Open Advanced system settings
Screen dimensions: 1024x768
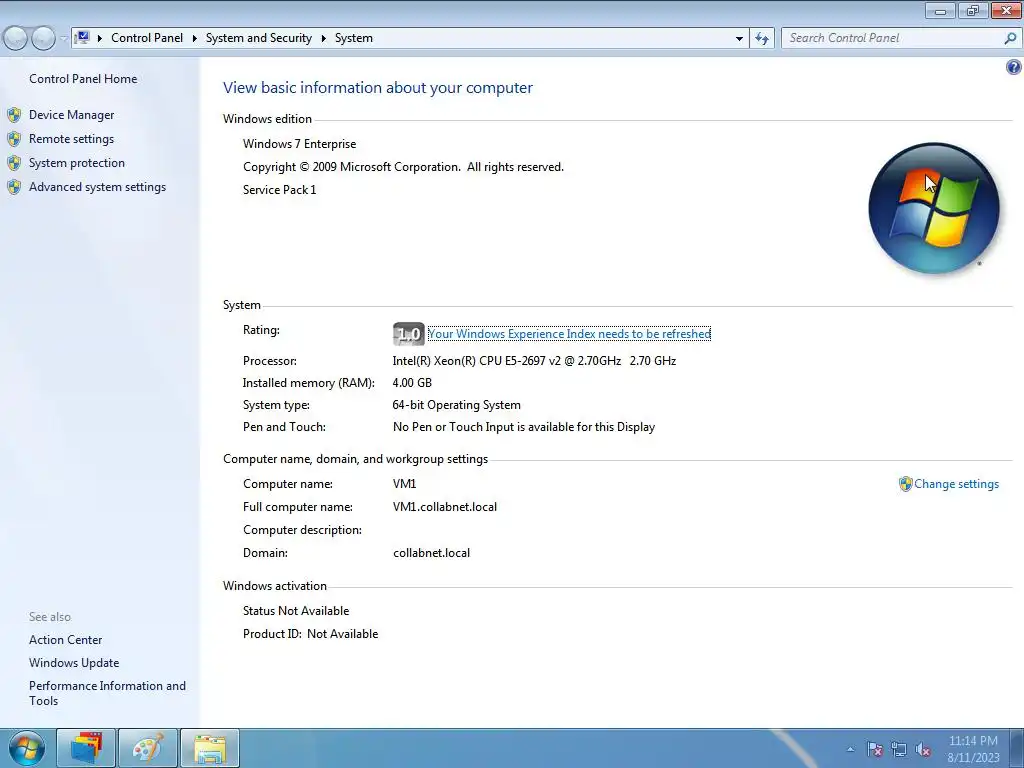[x=97, y=187]
